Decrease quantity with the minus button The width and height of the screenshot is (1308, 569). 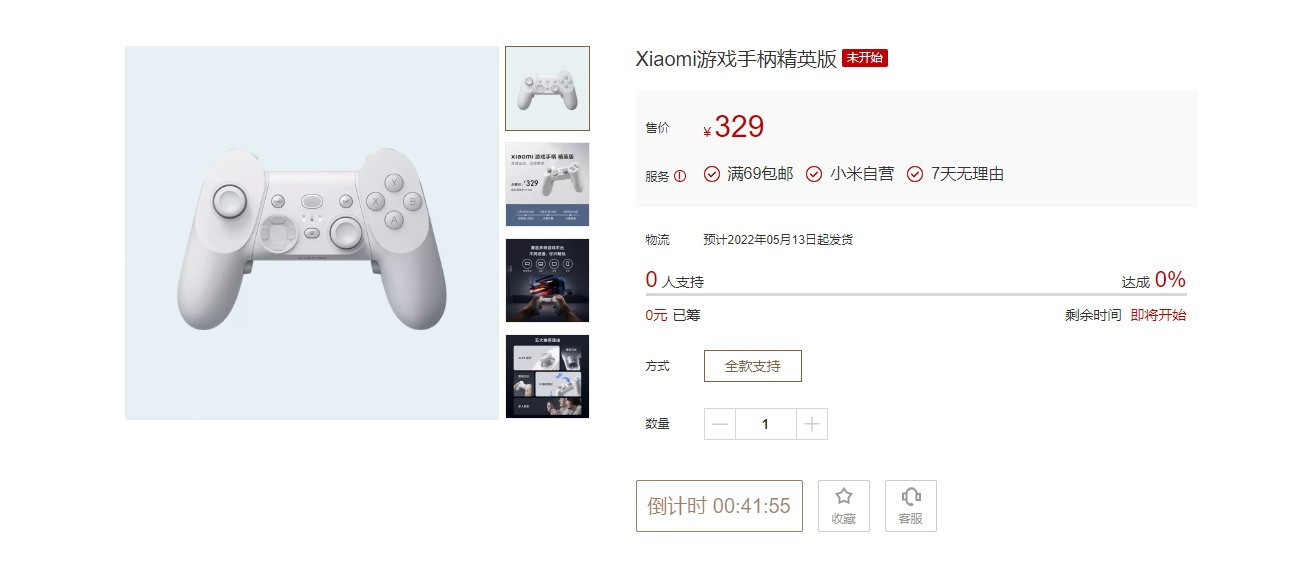tap(720, 424)
